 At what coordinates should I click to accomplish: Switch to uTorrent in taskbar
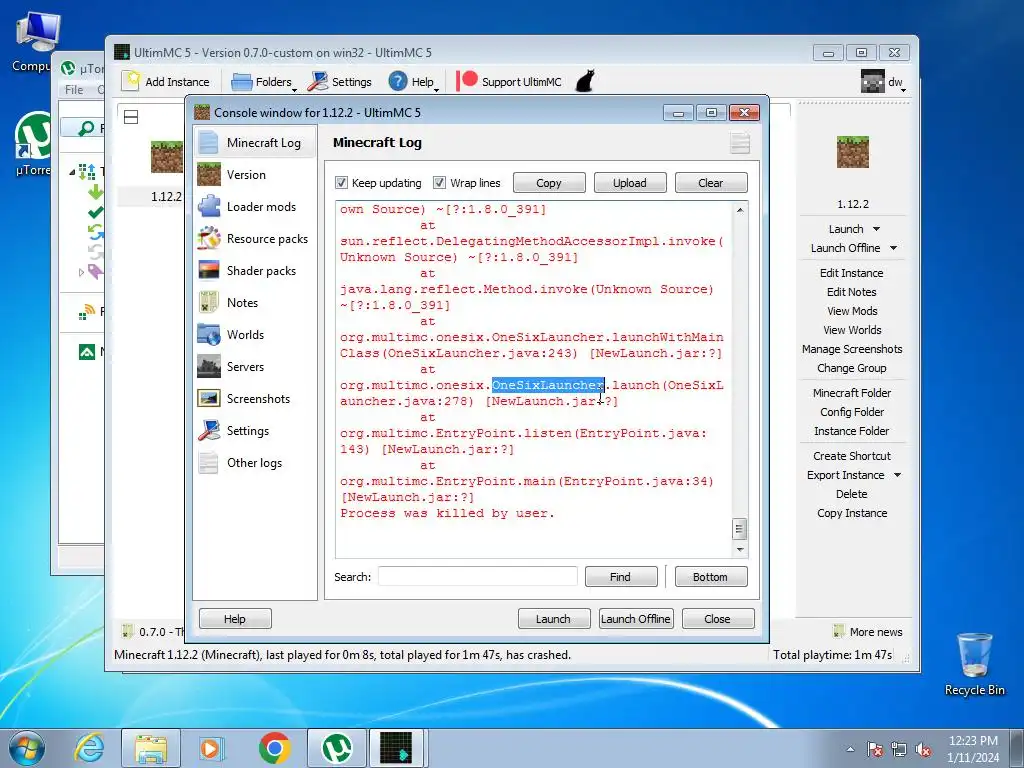coord(337,748)
